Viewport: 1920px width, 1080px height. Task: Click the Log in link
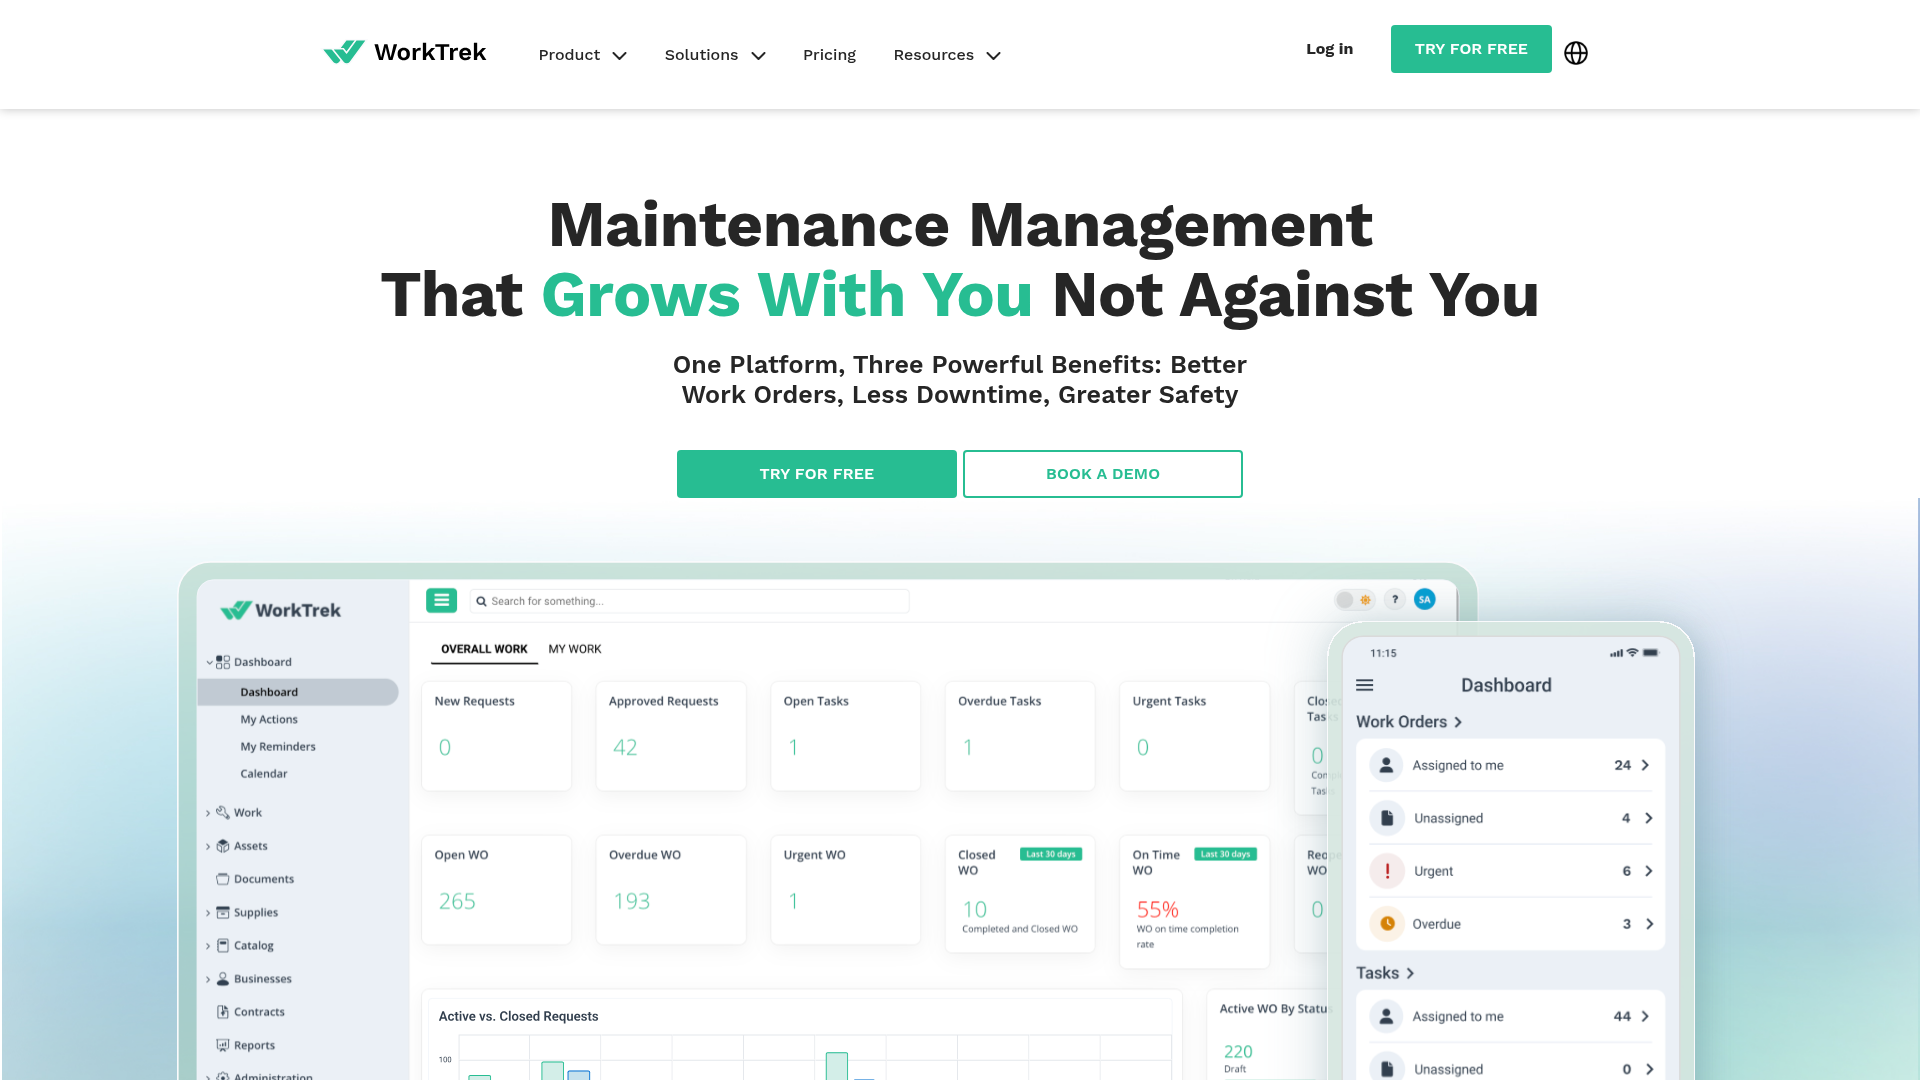pyautogui.click(x=1329, y=48)
